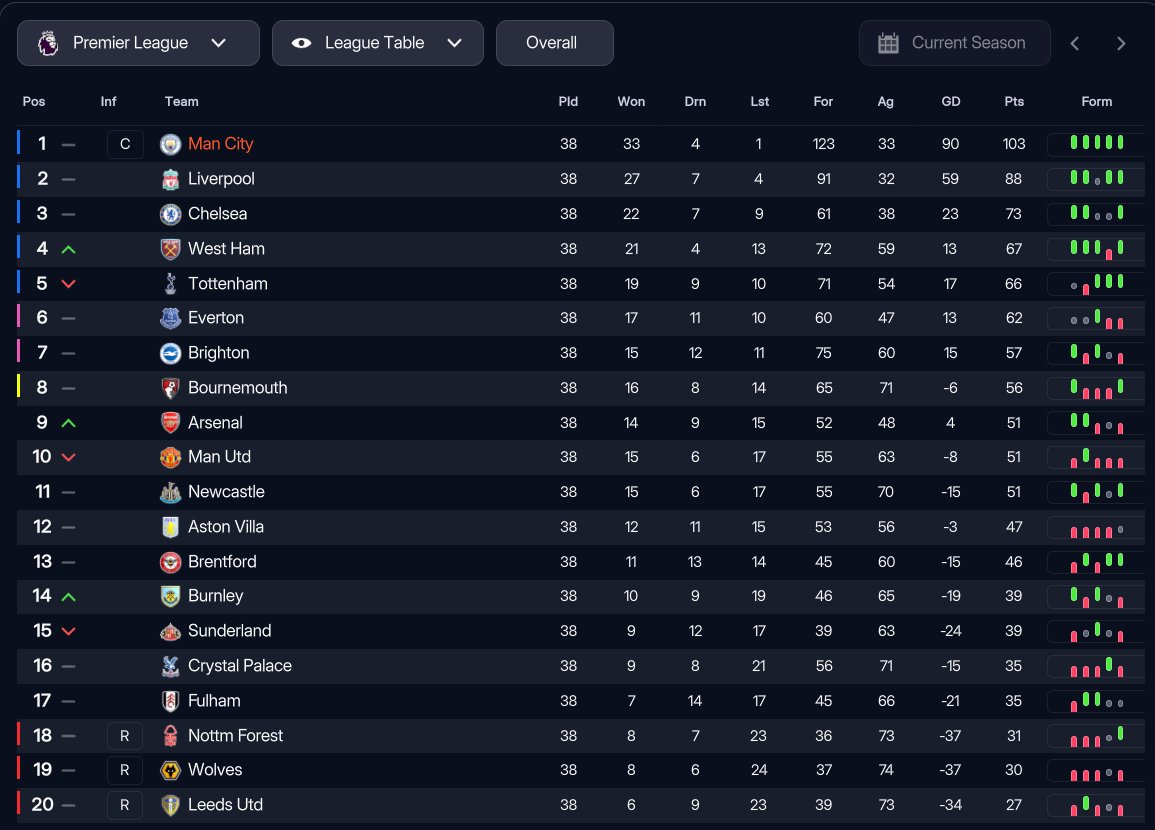This screenshot has width=1155, height=830.
Task: Click the Tottenham club badge
Action: pyautogui.click(x=170, y=284)
